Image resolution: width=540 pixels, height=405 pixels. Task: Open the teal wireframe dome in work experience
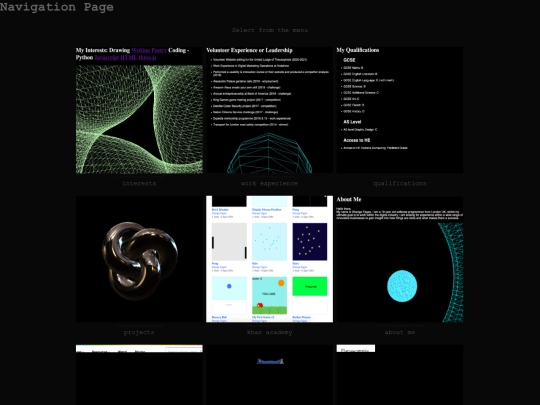269,154
